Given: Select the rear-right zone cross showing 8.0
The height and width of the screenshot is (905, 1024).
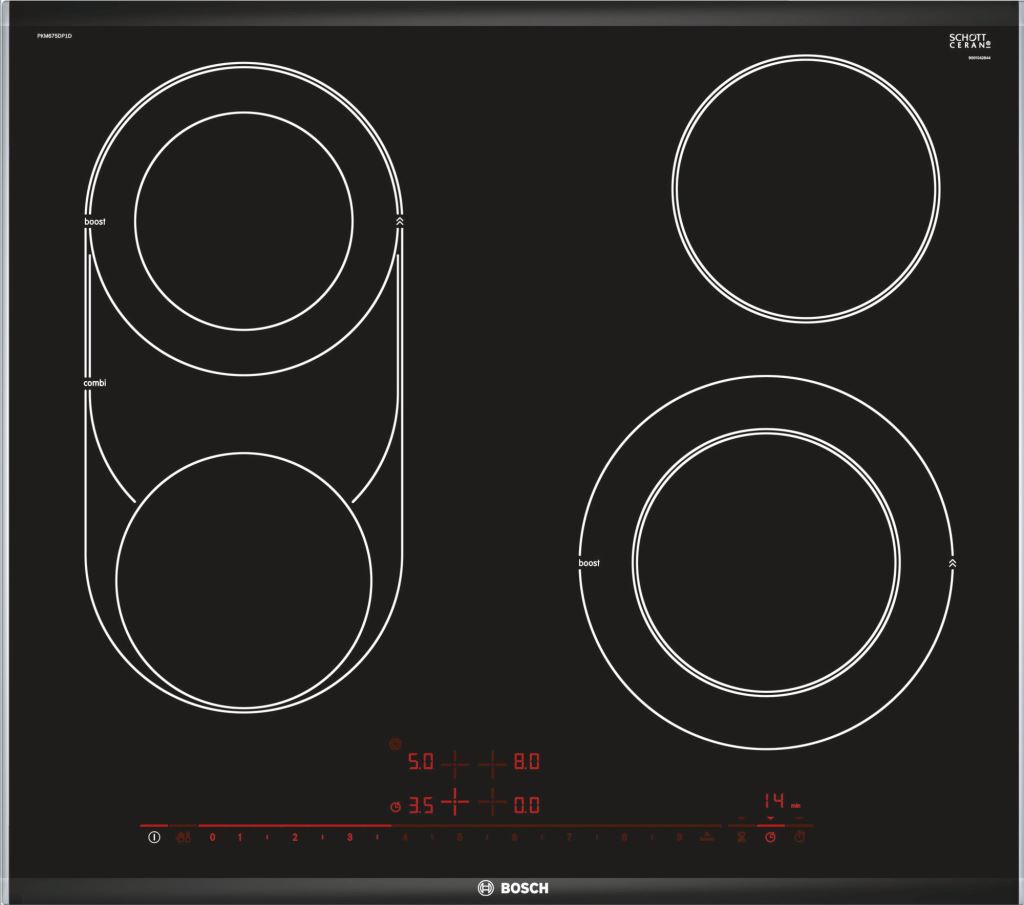Looking at the screenshot, I should coord(492,763).
